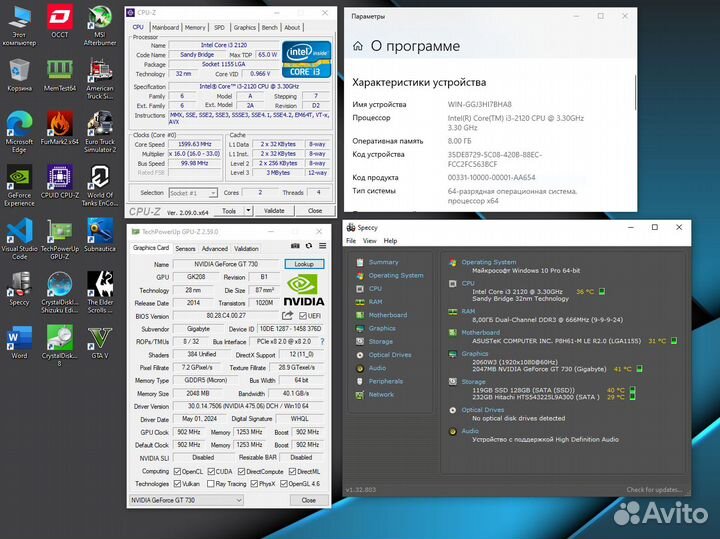Screen dimensions: 720x539
Task: Expand the Tools dropdown arrow in CPU-Z
Action: [x=246, y=211]
